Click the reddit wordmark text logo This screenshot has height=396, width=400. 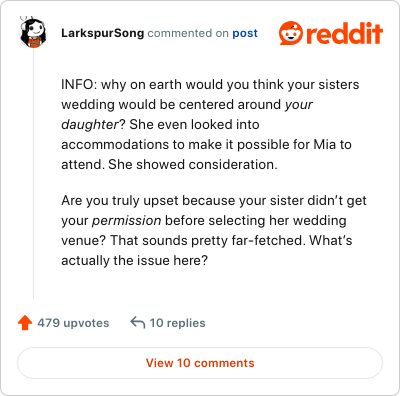pyautogui.click(x=345, y=34)
